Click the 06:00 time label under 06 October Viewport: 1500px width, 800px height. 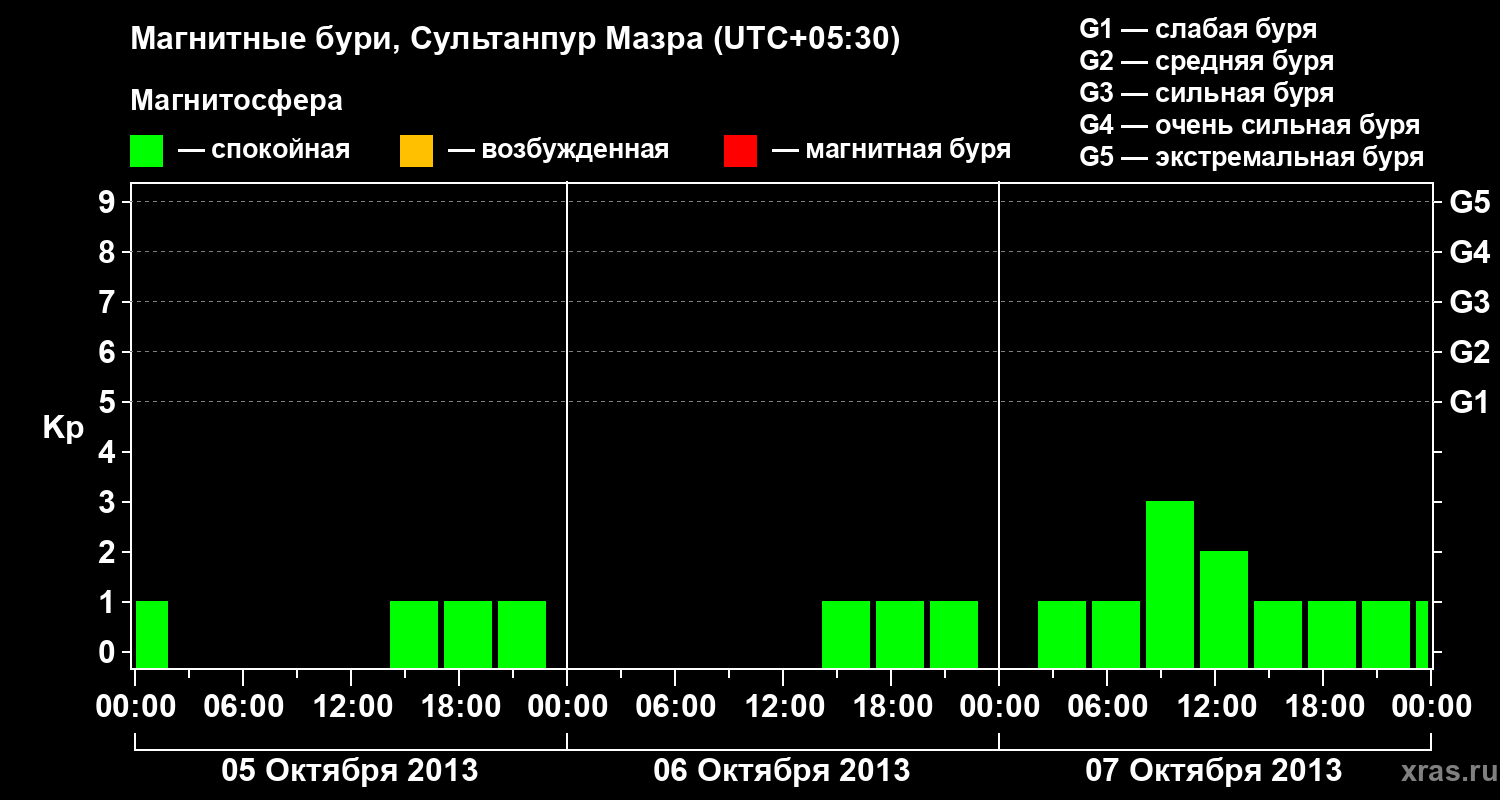click(x=675, y=706)
